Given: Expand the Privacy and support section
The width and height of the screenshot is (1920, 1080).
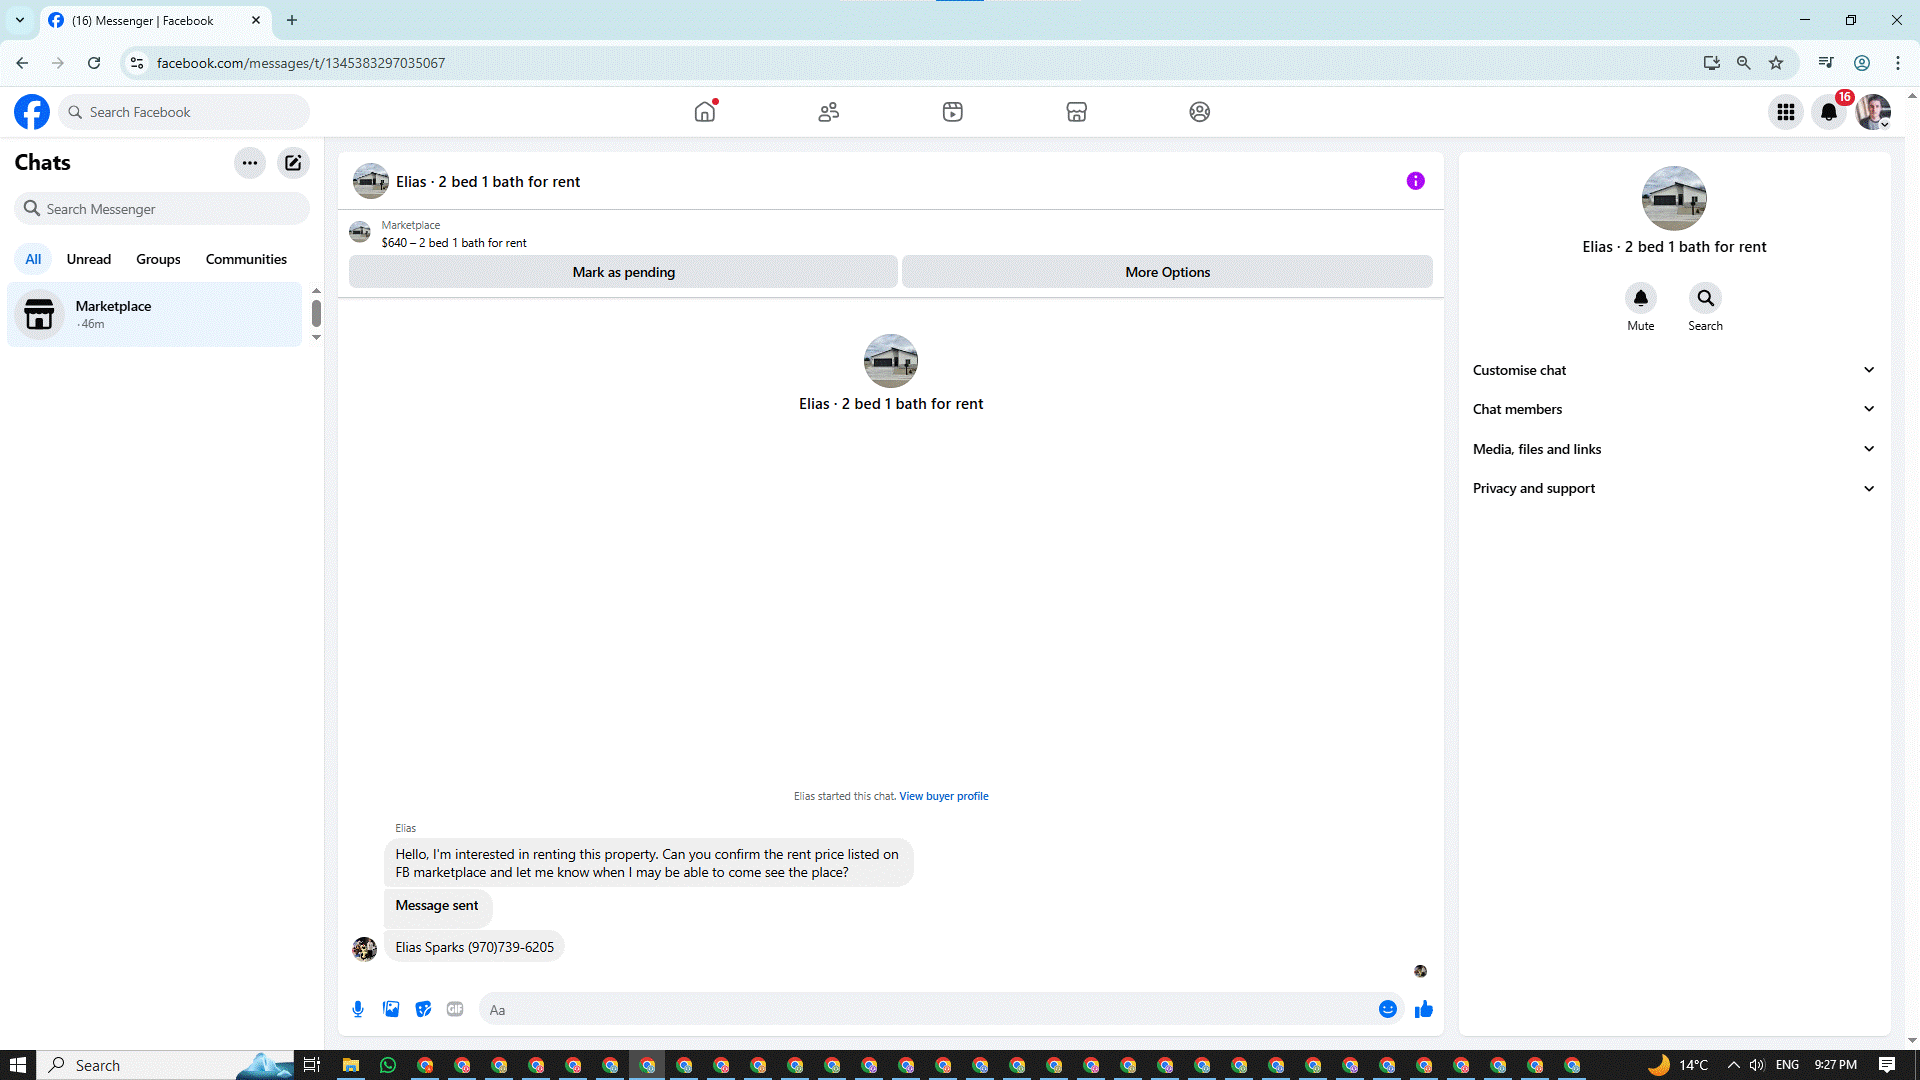Looking at the screenshot, I should 1674,488.
